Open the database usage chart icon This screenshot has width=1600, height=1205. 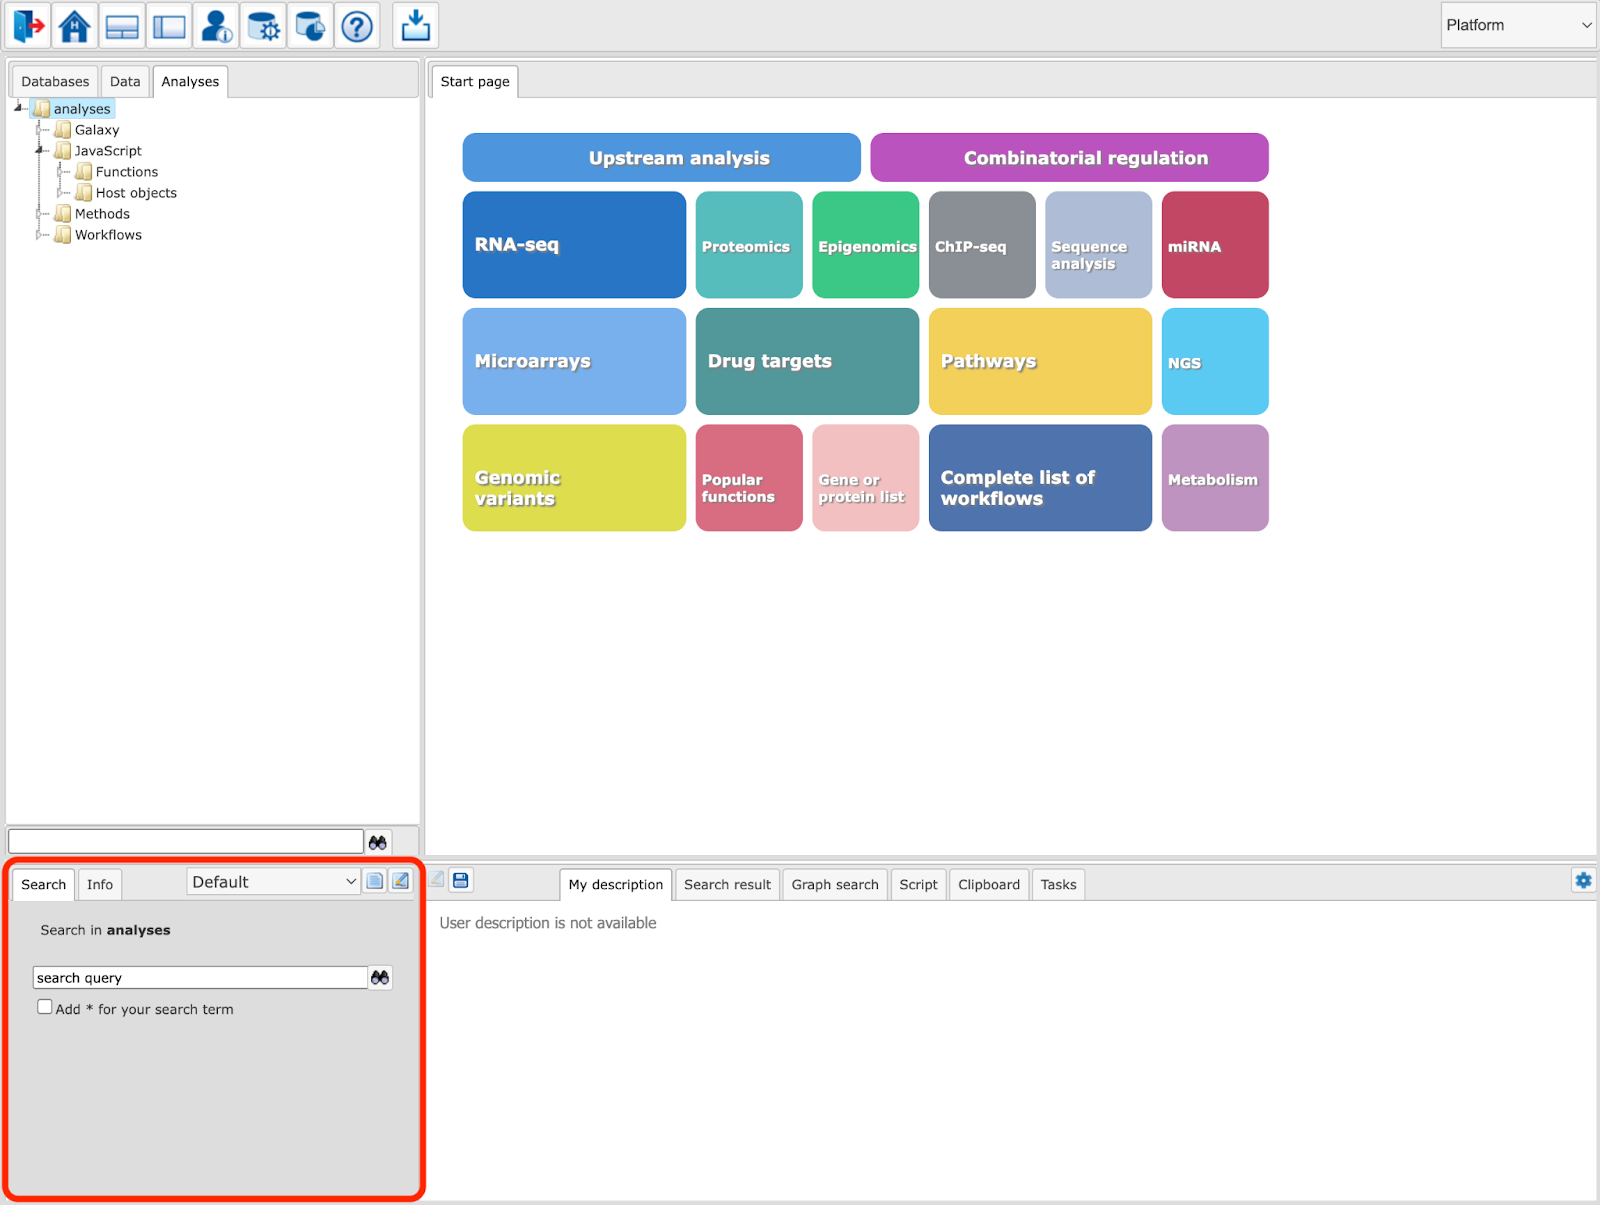(310, 26)
